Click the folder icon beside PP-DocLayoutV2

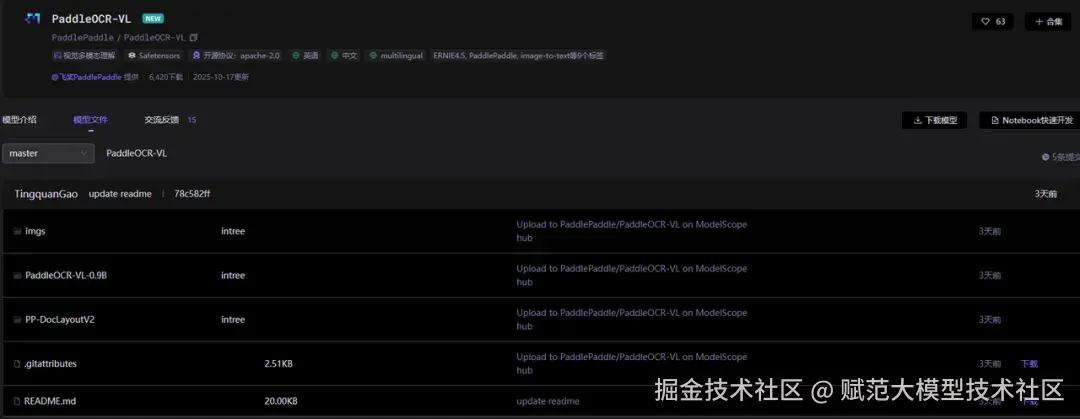pyautogui.click(x=17, y=320)
